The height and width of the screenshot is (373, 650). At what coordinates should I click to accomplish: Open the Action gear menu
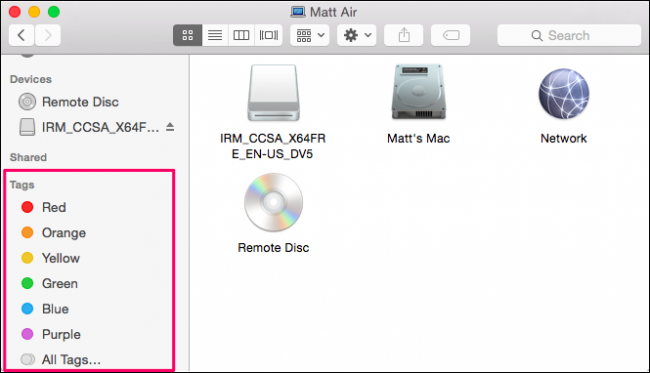[x=357, y=35]
